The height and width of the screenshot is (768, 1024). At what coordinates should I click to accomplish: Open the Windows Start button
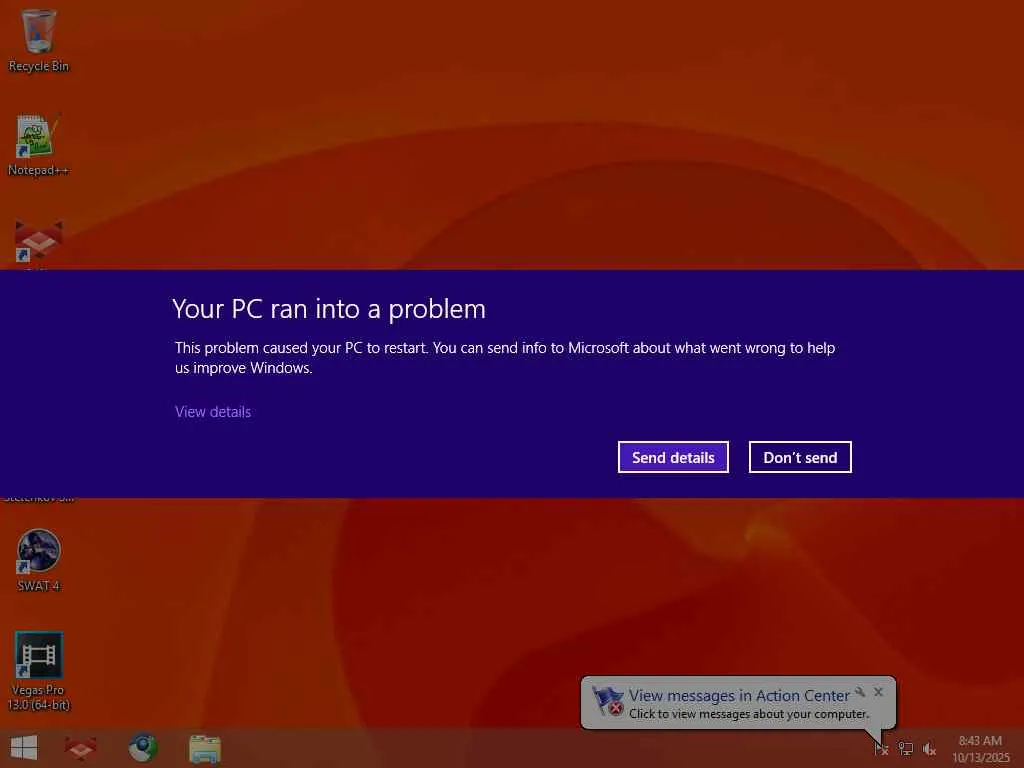click(x=24, y=748)
